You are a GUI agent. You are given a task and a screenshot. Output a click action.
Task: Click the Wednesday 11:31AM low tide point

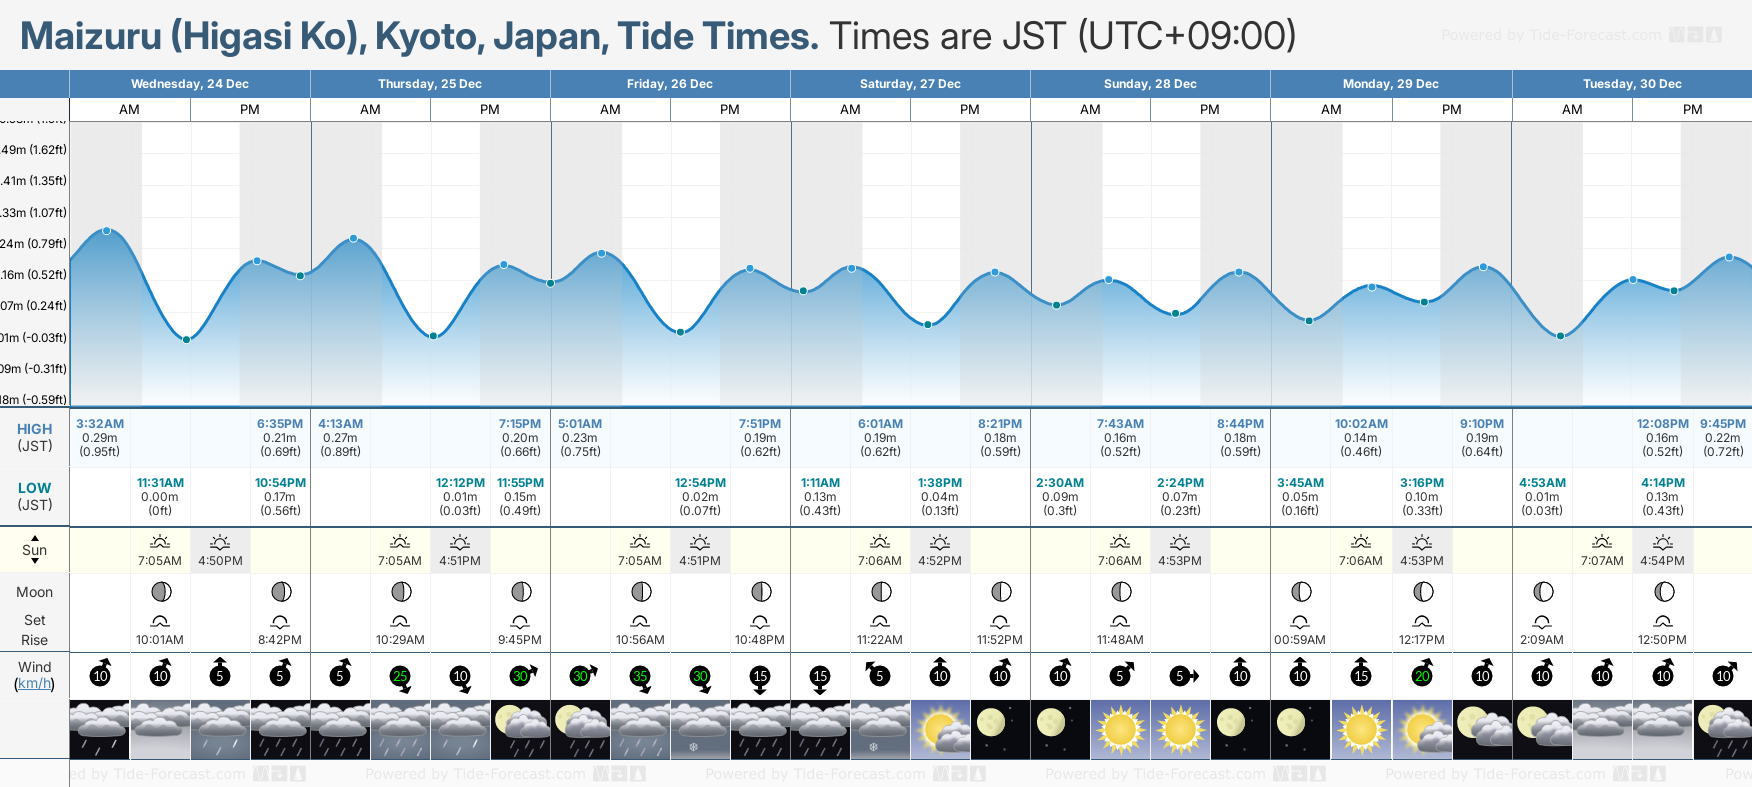[186, 340]
